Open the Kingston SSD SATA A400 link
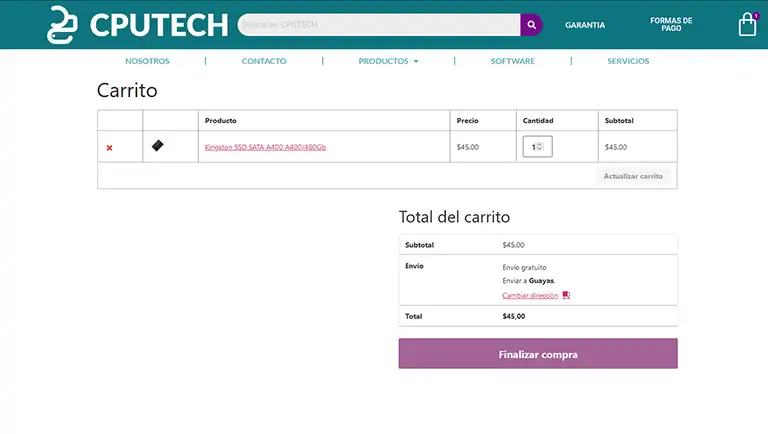This screenshot has height=434, width=768. click(265, 147)
